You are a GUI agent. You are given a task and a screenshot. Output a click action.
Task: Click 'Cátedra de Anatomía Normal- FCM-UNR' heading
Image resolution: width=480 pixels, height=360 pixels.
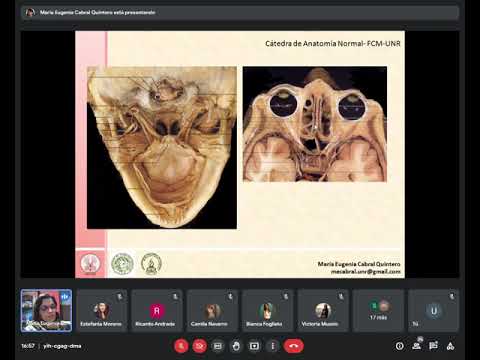click(x=333, y=43)
